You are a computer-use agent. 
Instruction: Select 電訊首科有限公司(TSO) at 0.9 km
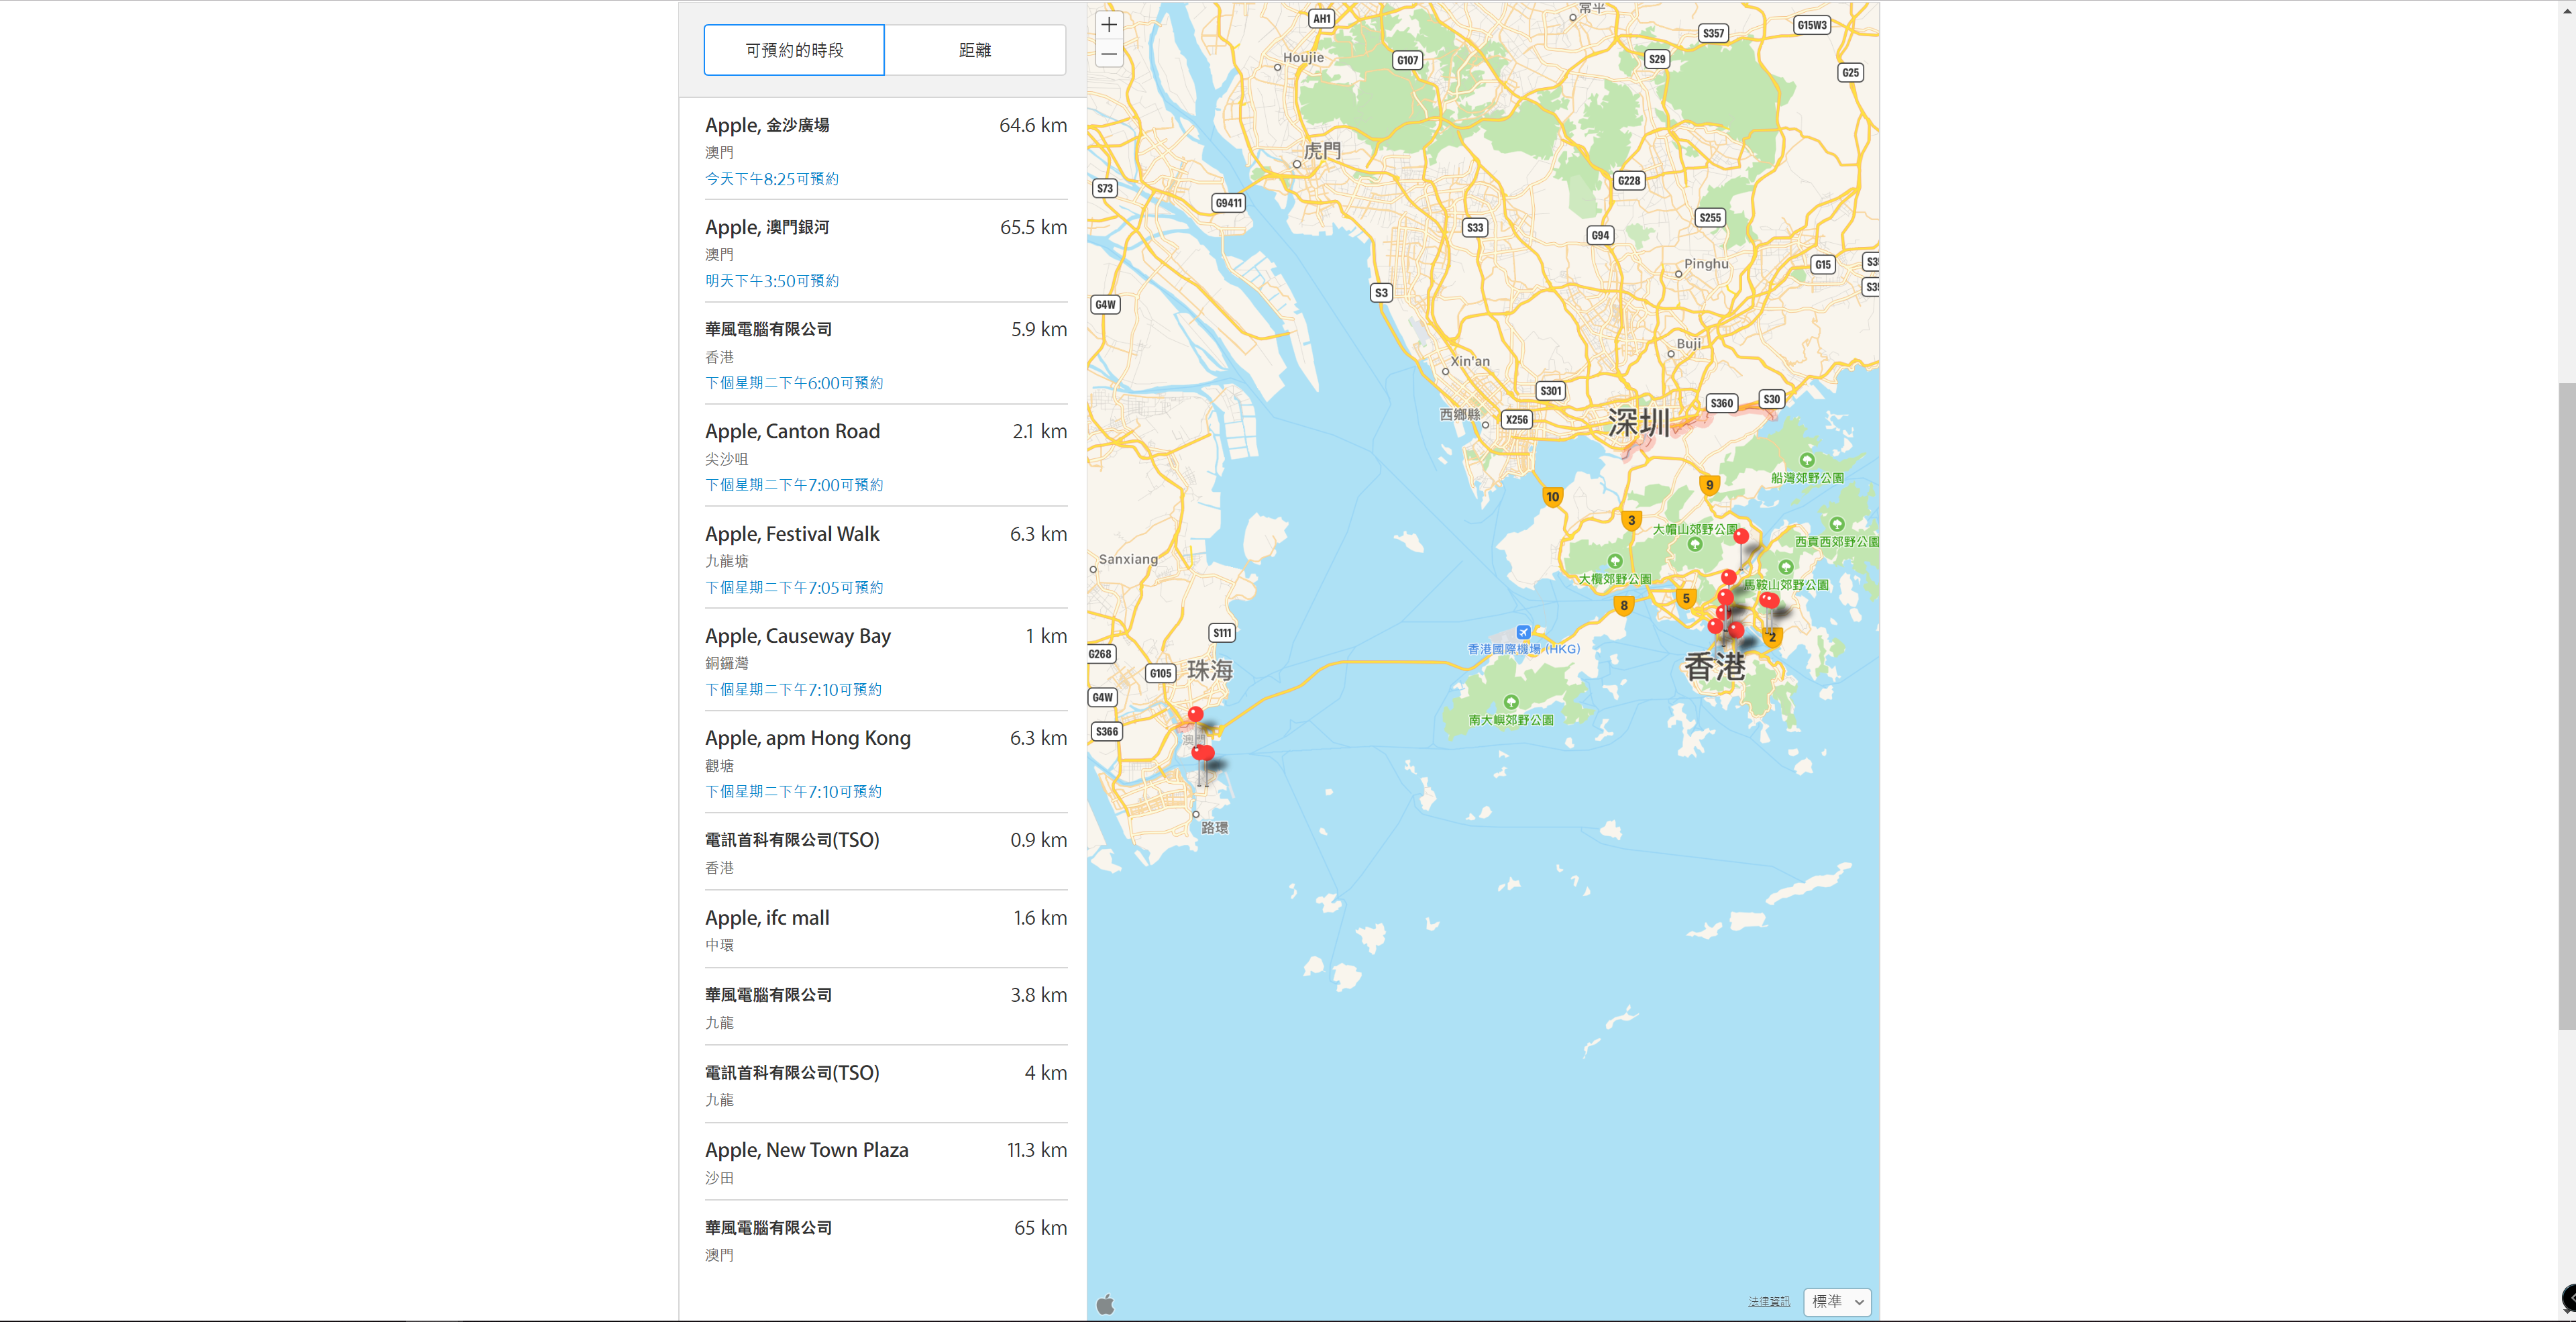(886, 852)
